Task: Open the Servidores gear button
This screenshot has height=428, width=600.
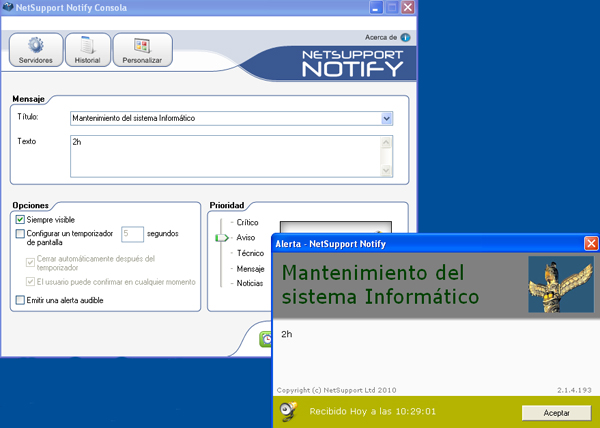Action: point(36,50)
